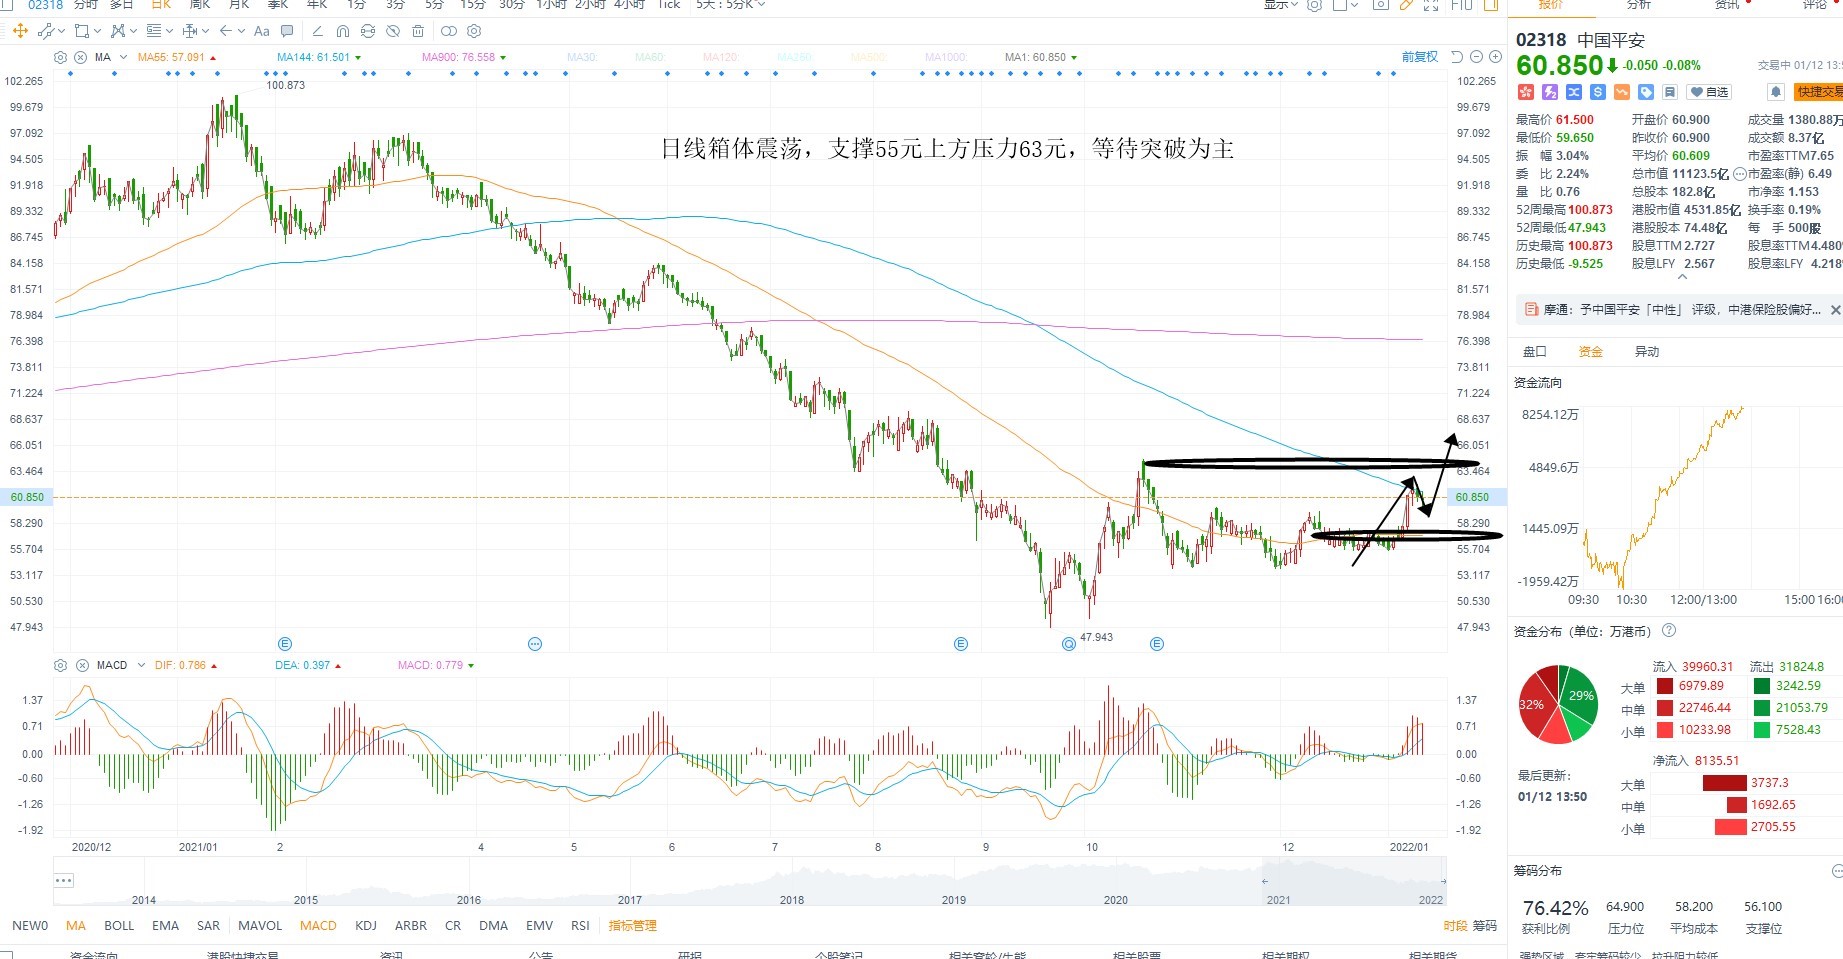
Task: Open MACD indicator settings gear
Action: (x=61, y=665)
